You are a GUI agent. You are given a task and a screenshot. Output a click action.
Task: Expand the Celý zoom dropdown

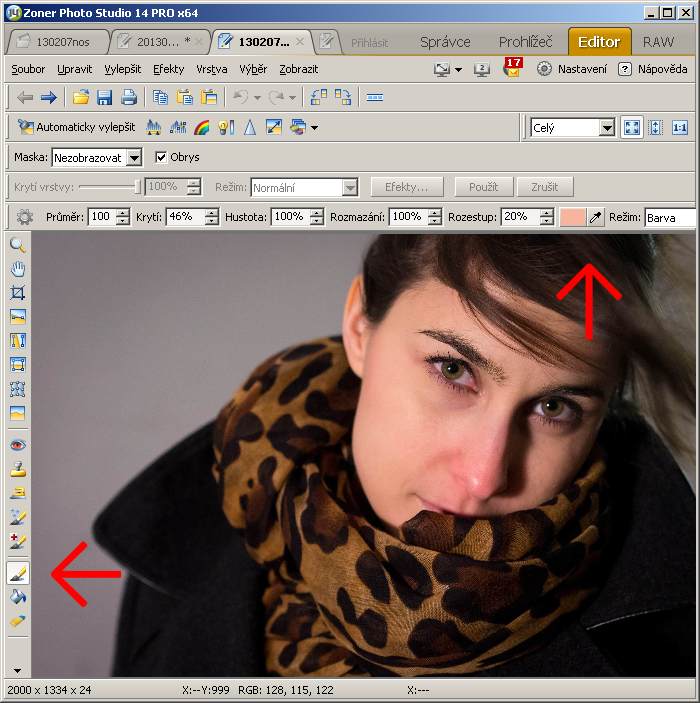pyautogui.click(x=606, y=128)
